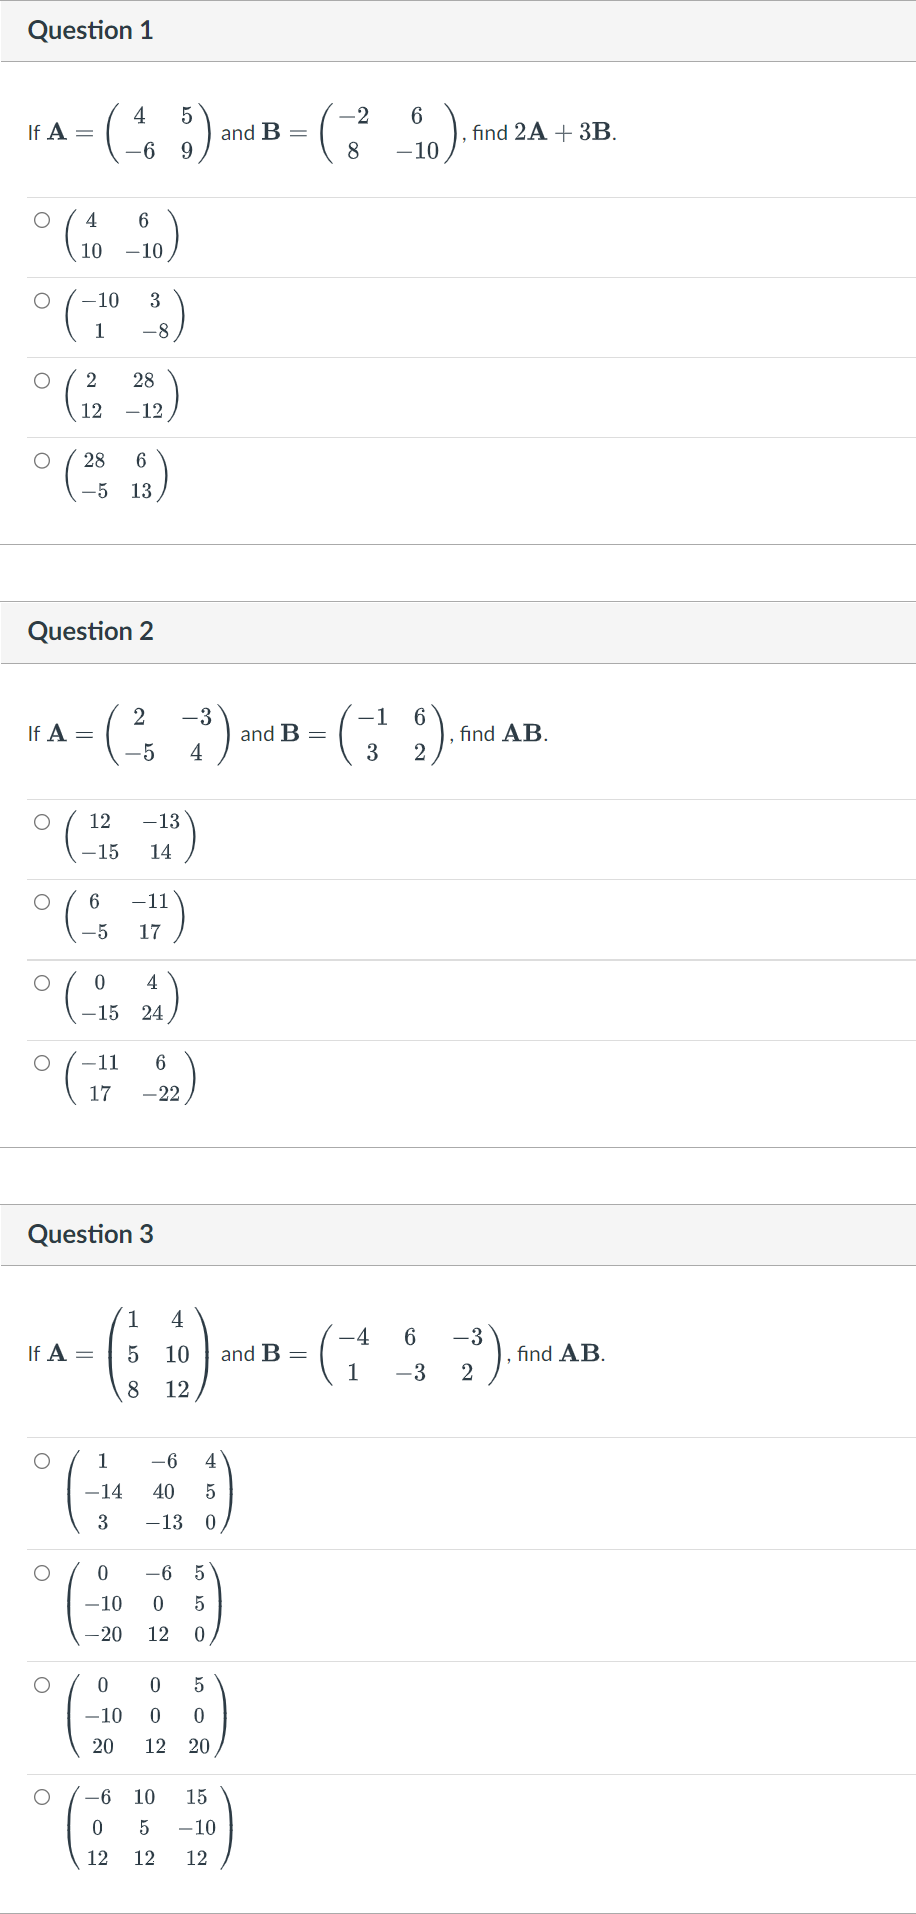This screenshot has height=1914, width=916.
Task: Choose the second option in Question 3
Action: (41, 1573)
